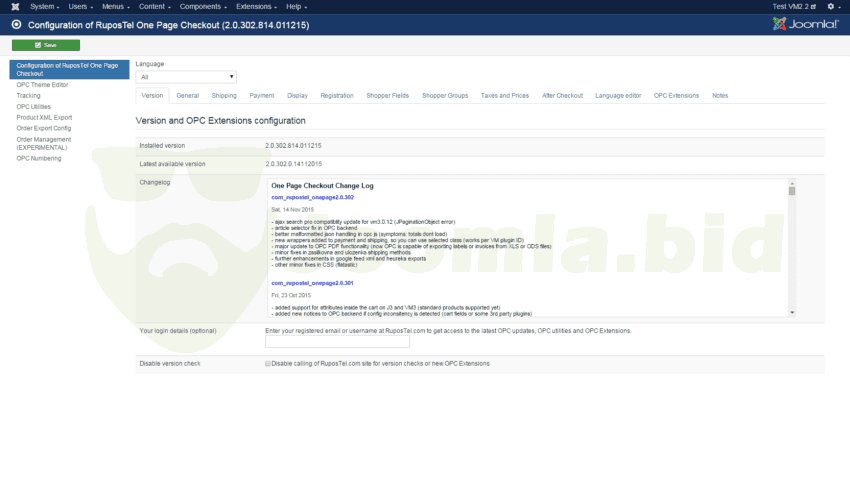Switch to the Payment tab
The width and height of the screenshot is (850, 496).
pos(262,96)
